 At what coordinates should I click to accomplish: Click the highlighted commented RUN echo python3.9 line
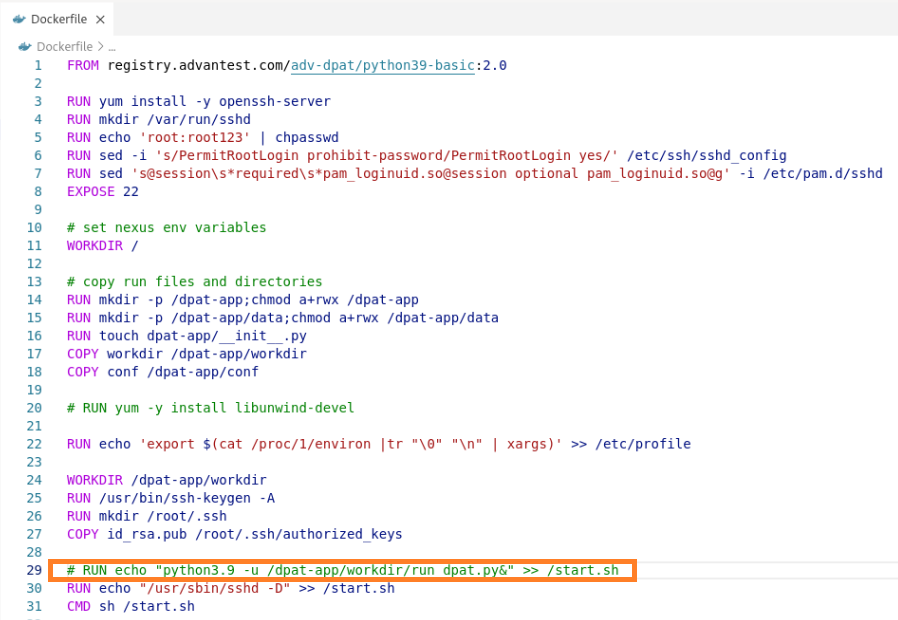(340, 570)
